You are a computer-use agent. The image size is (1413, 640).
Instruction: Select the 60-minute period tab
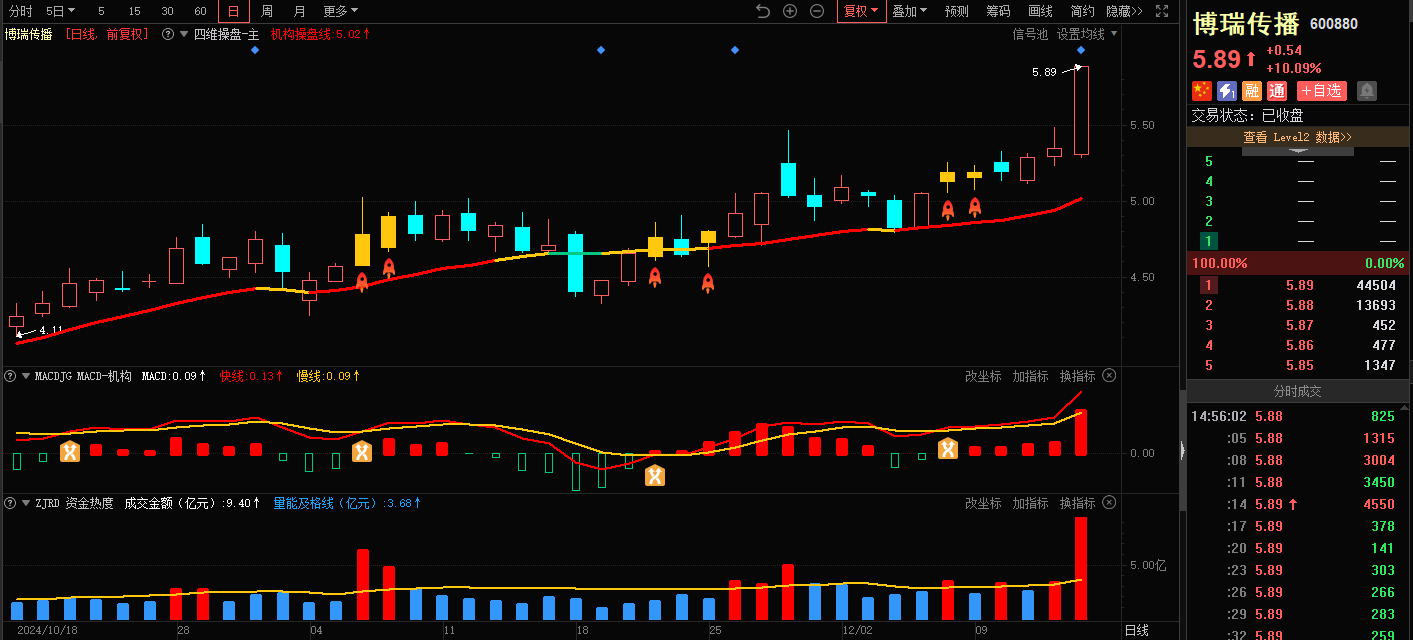[x=200, y=11]
